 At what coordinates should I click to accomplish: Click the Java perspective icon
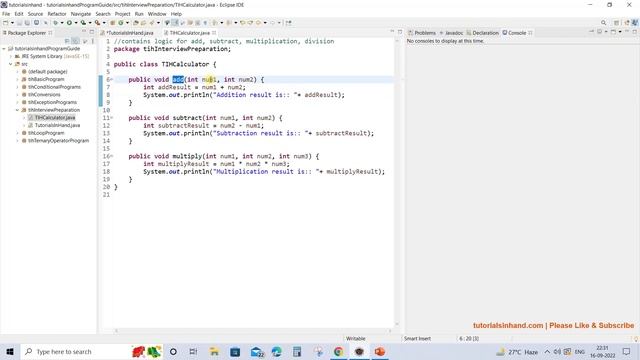(x=635, y=23)
